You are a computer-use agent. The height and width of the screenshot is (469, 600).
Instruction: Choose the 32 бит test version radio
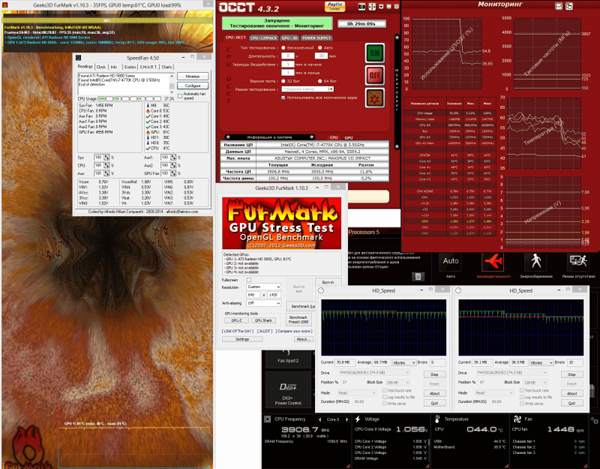coord(284,81)
